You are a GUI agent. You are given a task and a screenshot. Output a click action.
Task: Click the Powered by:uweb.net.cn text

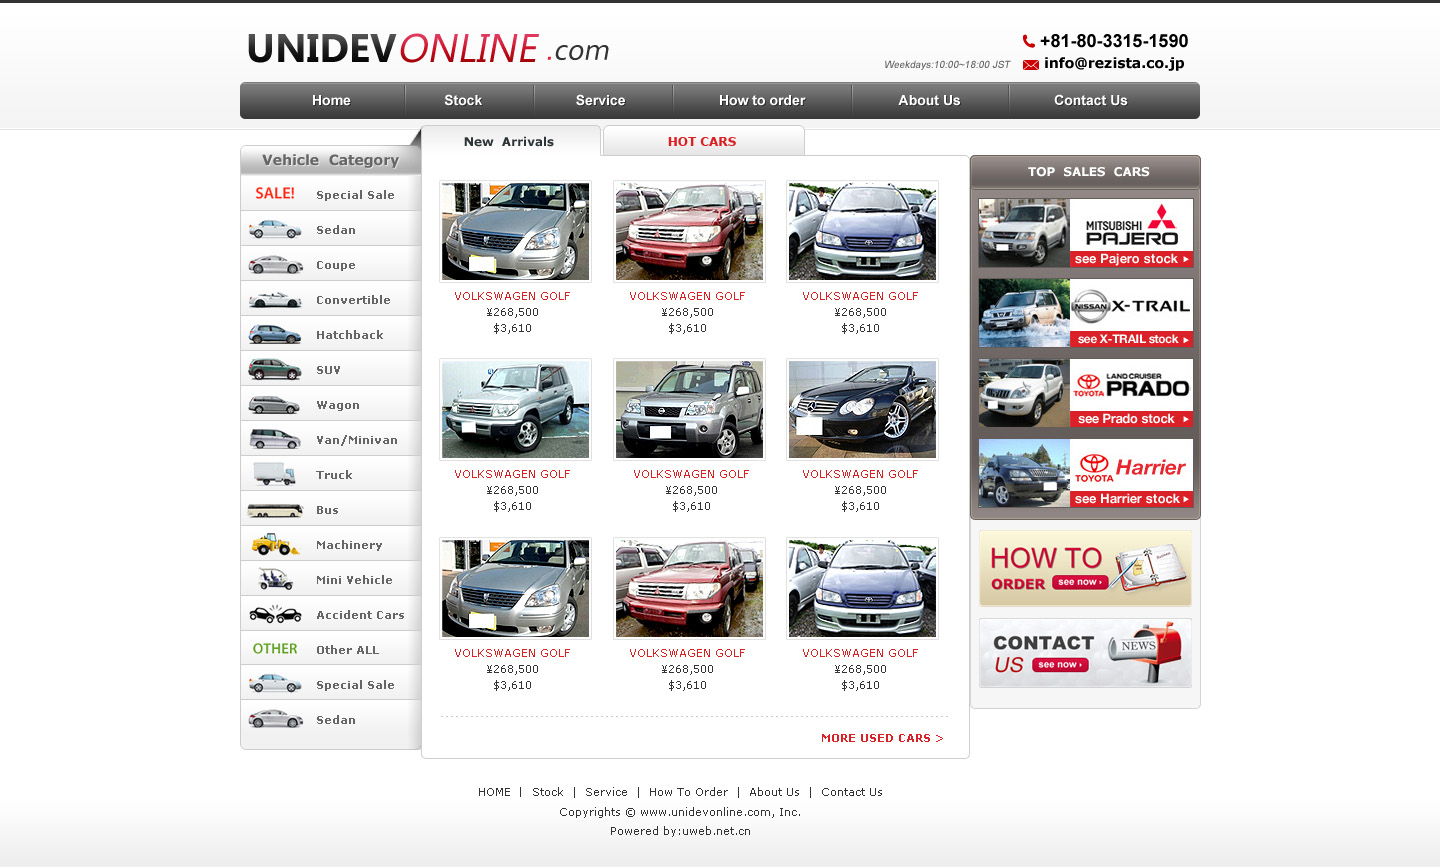[680, 831]
